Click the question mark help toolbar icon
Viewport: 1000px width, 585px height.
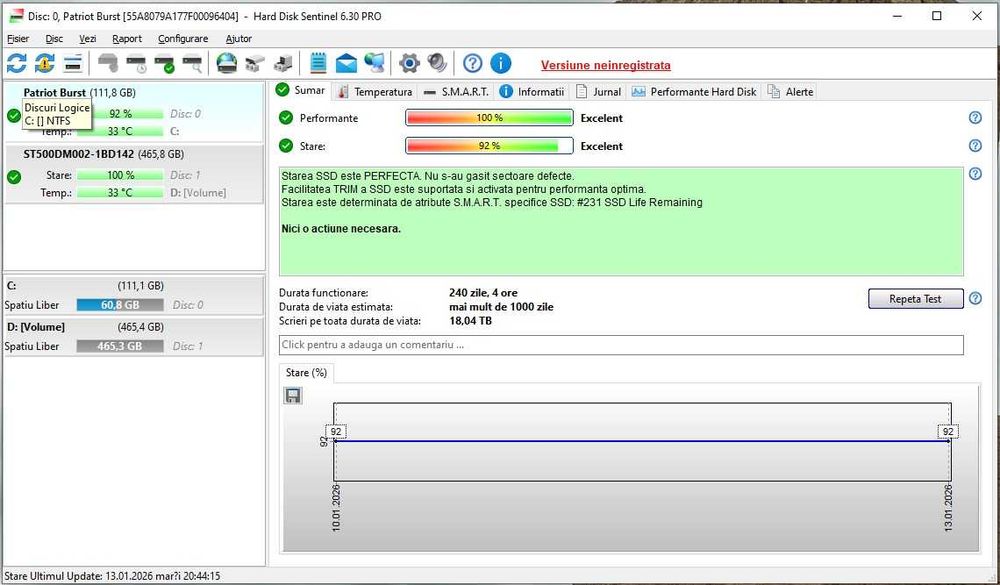point(472,63)
